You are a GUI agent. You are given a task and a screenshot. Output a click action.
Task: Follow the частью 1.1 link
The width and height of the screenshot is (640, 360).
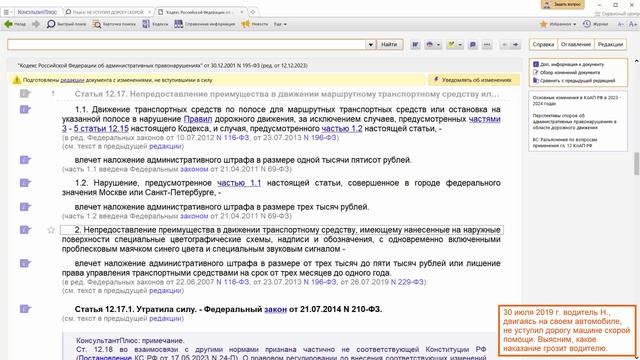(239, 183)
